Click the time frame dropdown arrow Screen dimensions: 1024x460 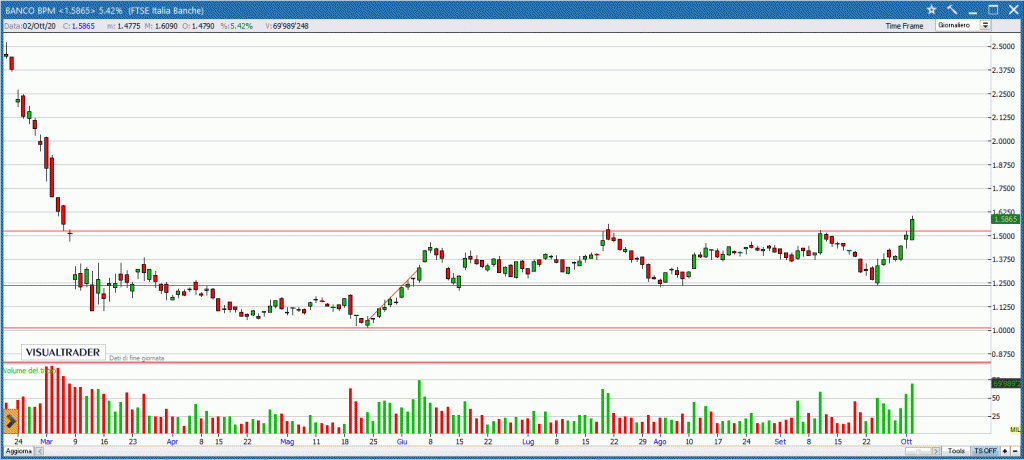point(985,25)
